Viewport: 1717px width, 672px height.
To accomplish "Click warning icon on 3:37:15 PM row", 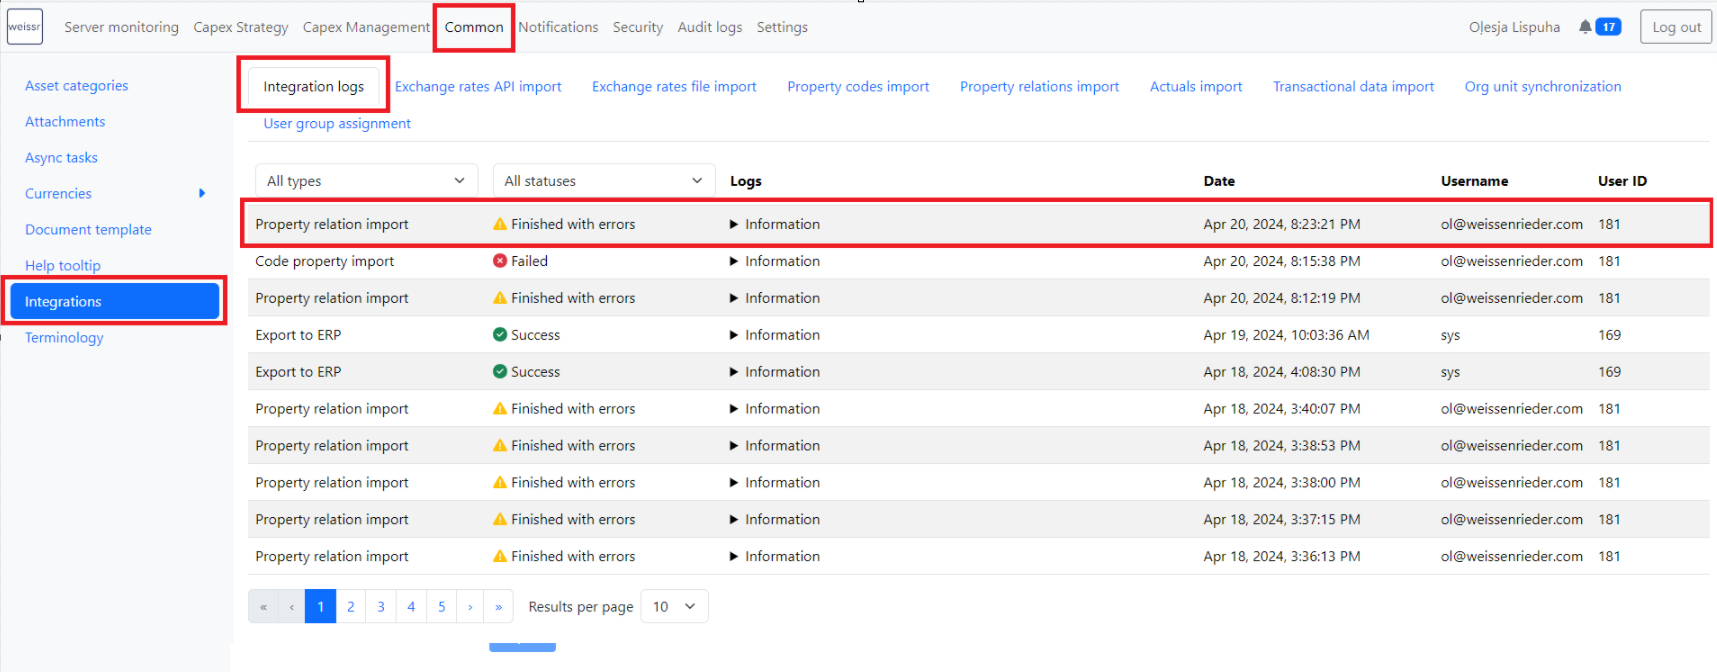I will (500, 520).
